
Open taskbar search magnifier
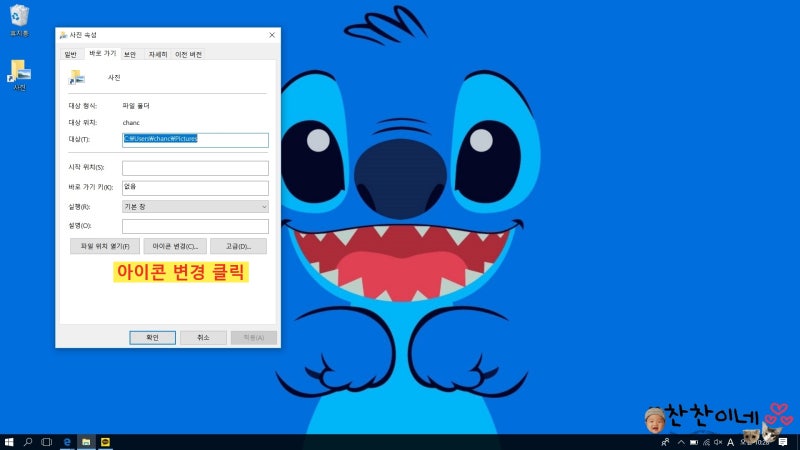point(28,442)
